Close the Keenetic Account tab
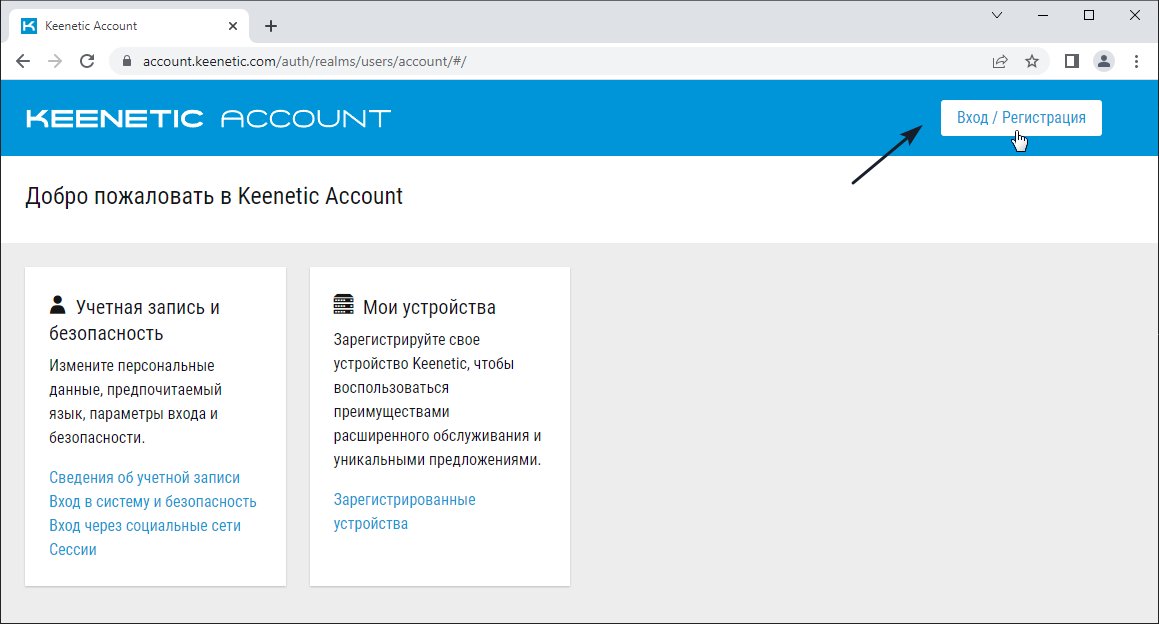Viewport: 1159px width, 624px height. pos(233,26)
